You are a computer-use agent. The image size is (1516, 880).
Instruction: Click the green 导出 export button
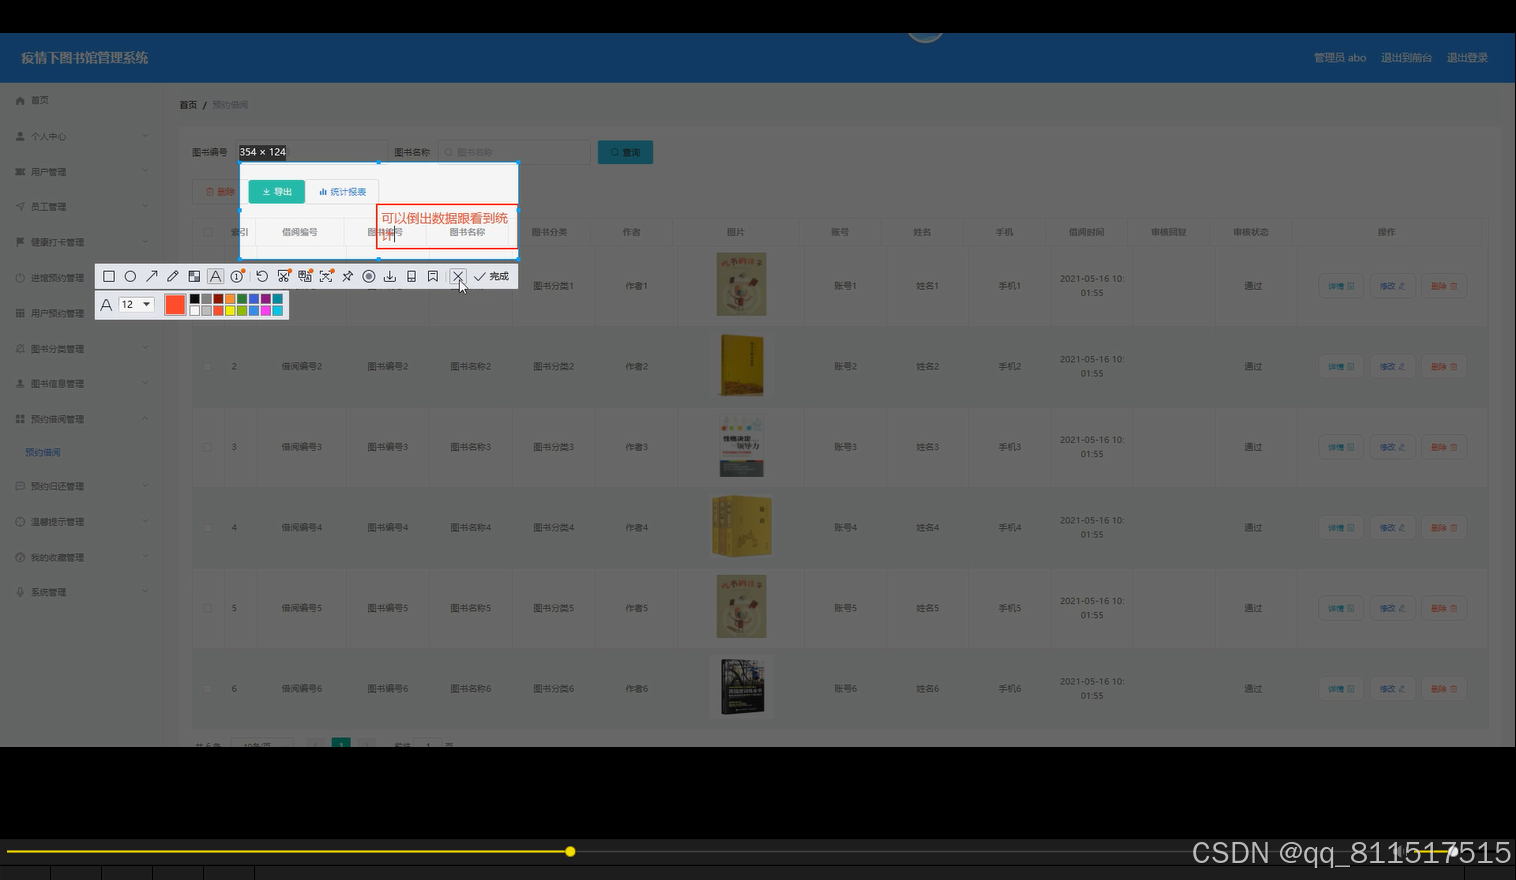coord(277,192)
